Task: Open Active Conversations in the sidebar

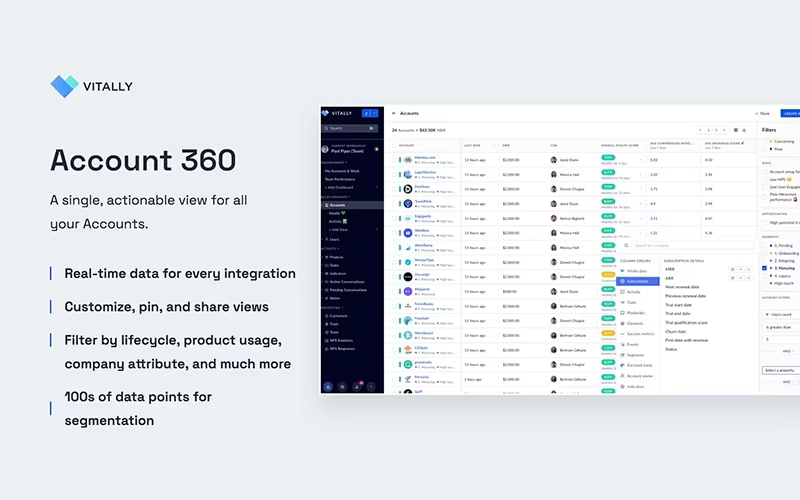Action: click(x=345, y=282)
